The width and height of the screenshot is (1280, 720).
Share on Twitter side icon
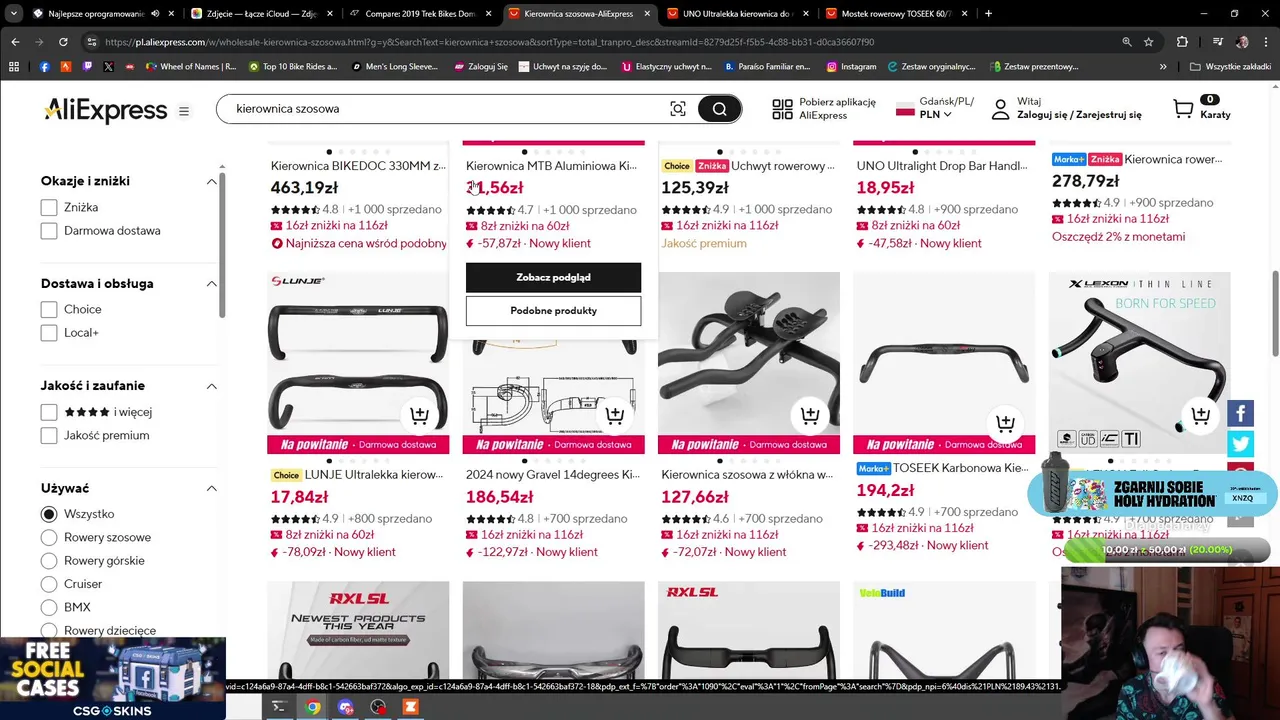coord(1240,443)
